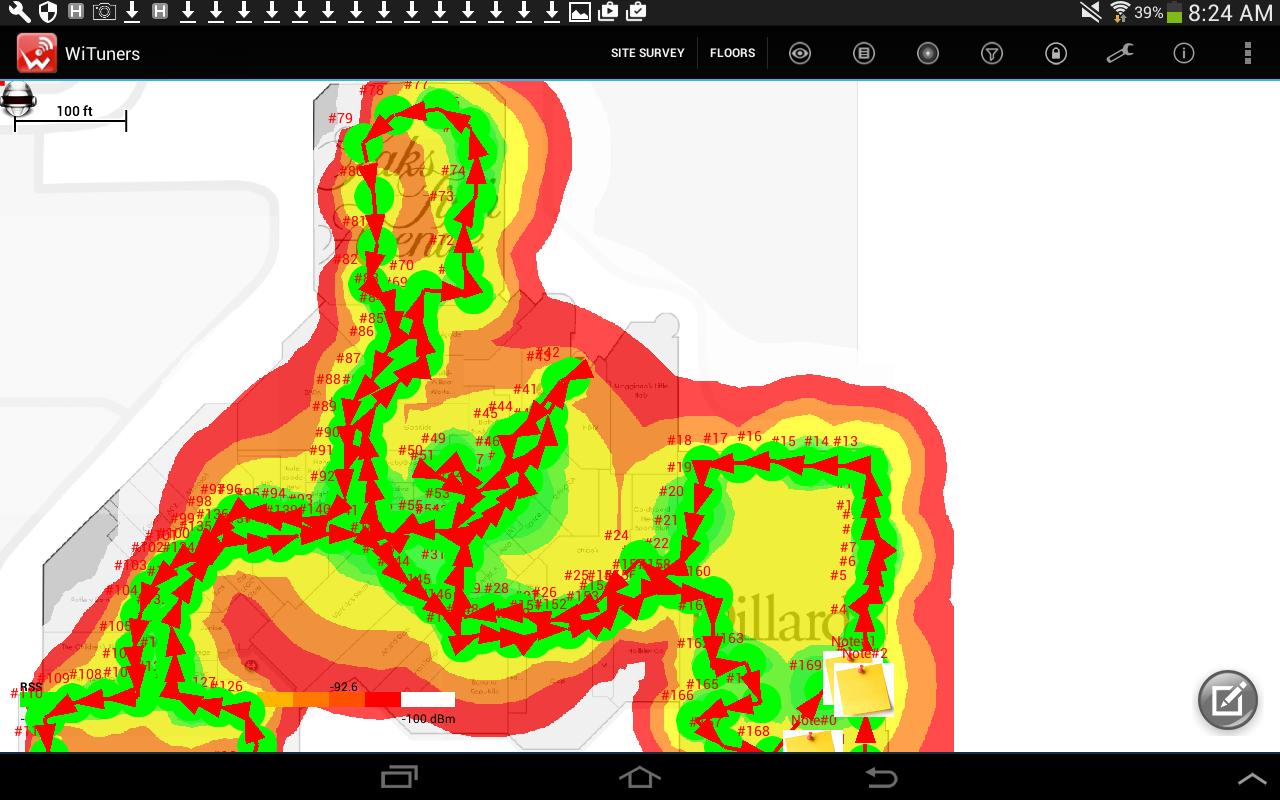The height and width of the screenshot is (800, 1280).
Task: Open the SITE SURVEY tab
Action: [x=648, y=54]
